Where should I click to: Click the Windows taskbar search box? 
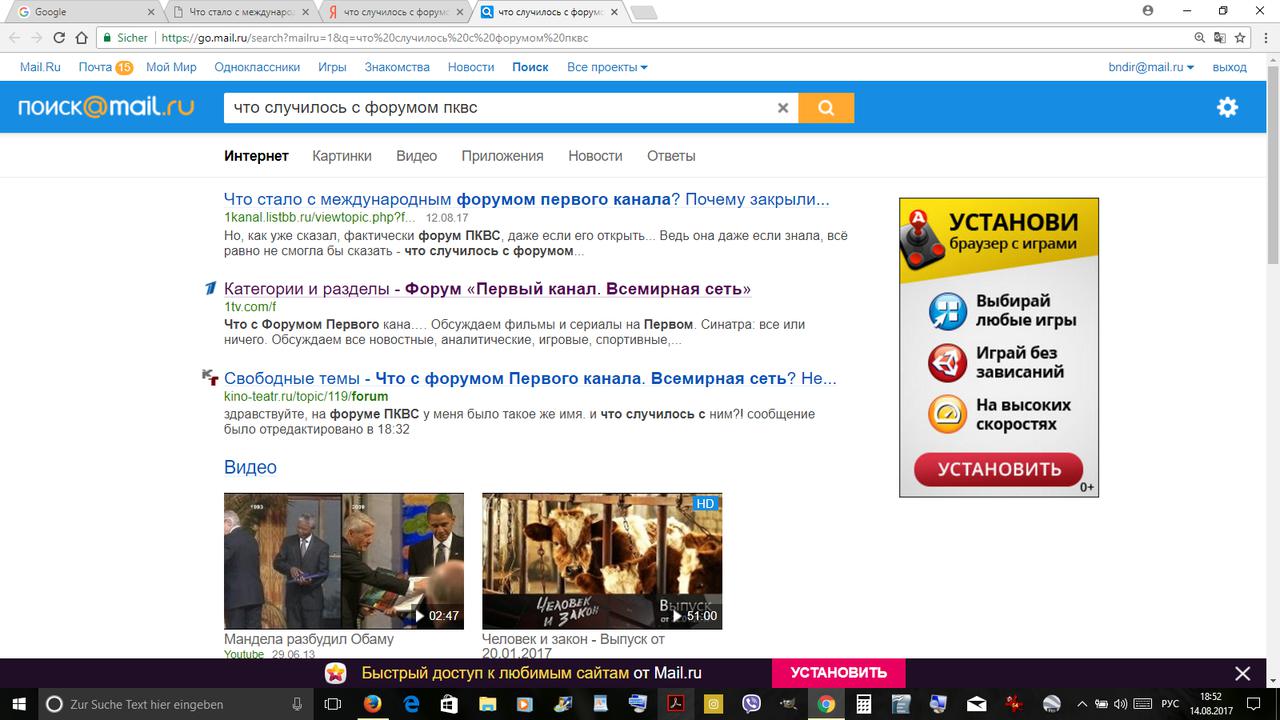point(177,704)
